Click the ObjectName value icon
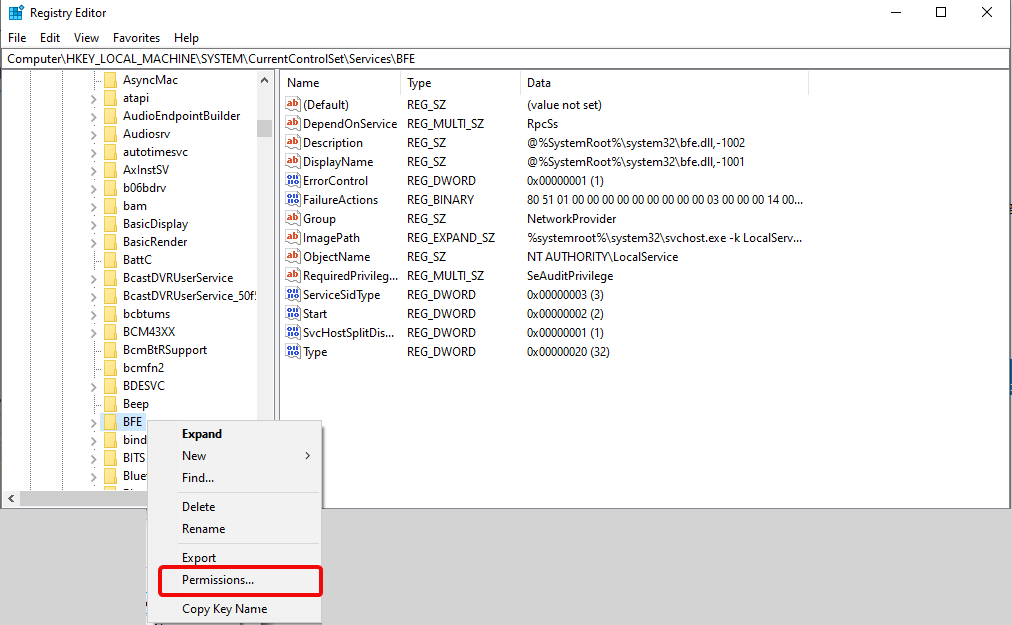Screen dimensions: 1012x625 pyautogui.click(x=293, y=256)
